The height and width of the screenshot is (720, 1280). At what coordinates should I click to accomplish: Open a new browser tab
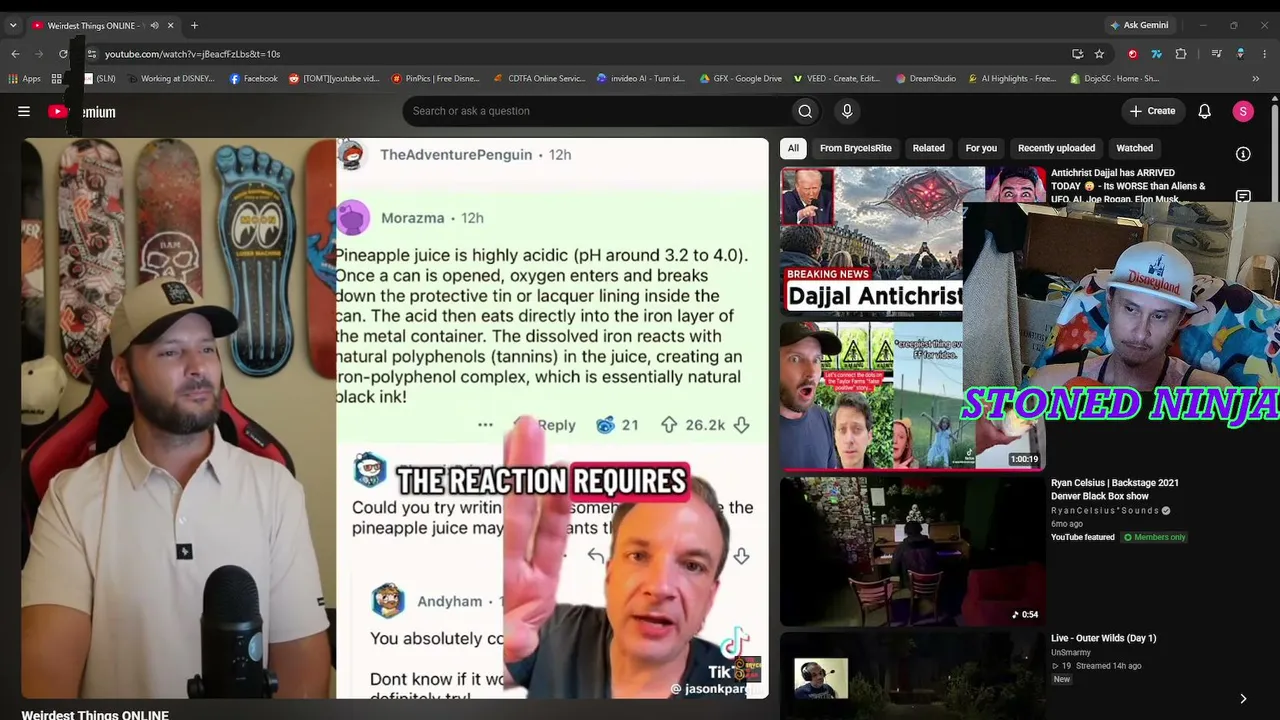tap(194, 25)
